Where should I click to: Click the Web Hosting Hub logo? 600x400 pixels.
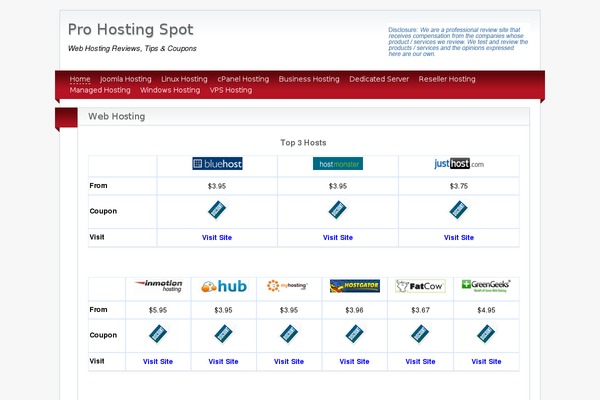point(223,286)
